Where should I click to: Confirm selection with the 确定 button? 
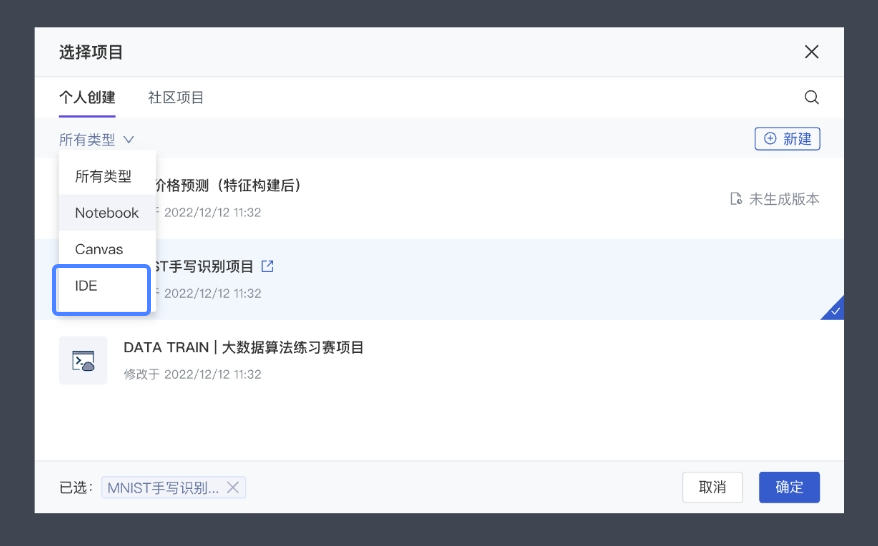pyautogui.click(x=790, y=487)
